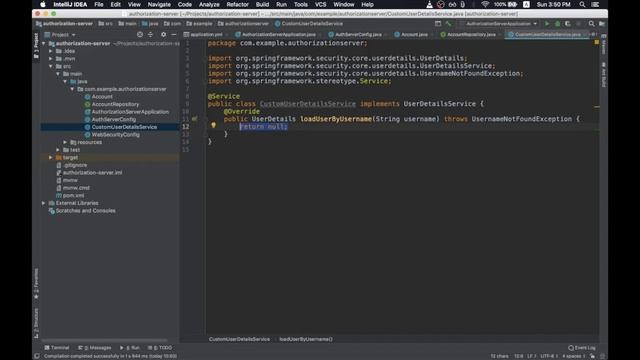Click macOS Spotlight search icon
This screenshot has width=640, height=360.
coord(582,4)
